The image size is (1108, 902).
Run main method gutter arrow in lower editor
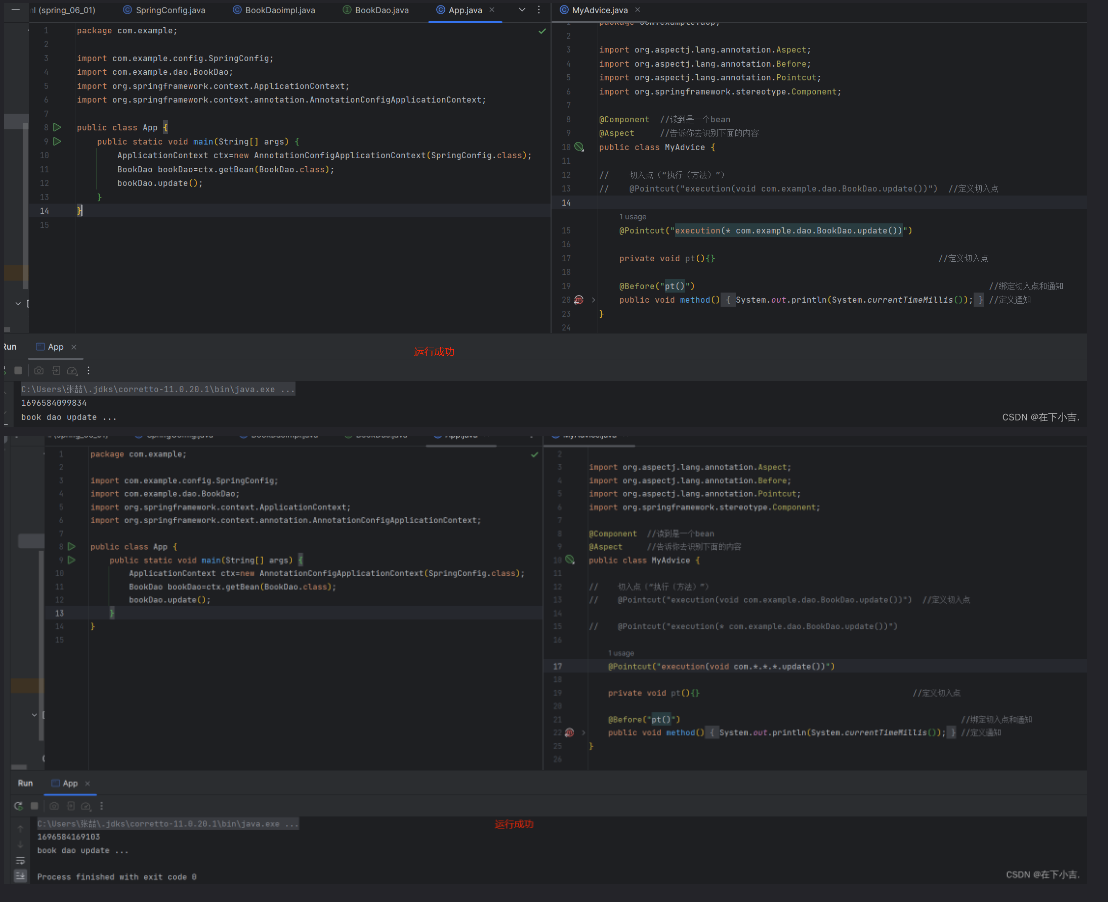[71, 560]
